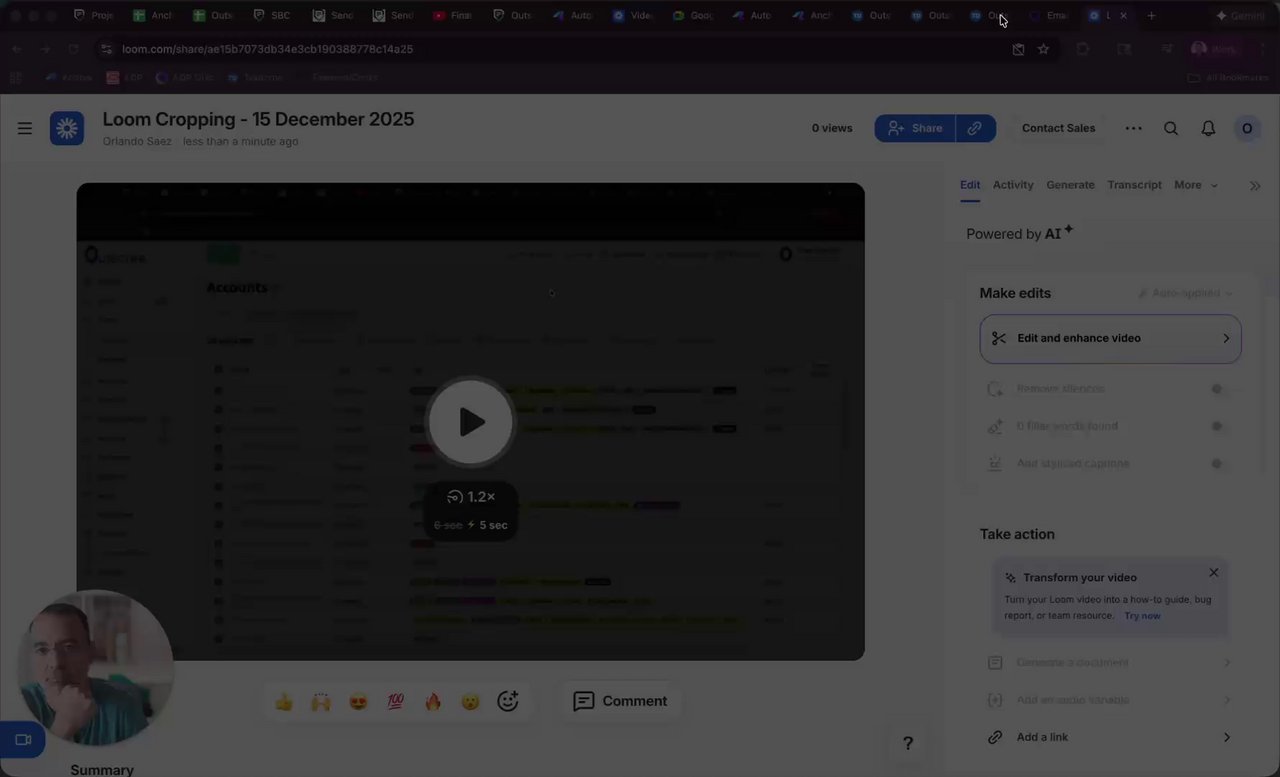Toggle the Add stylized captions switch

pos(1217,464)
